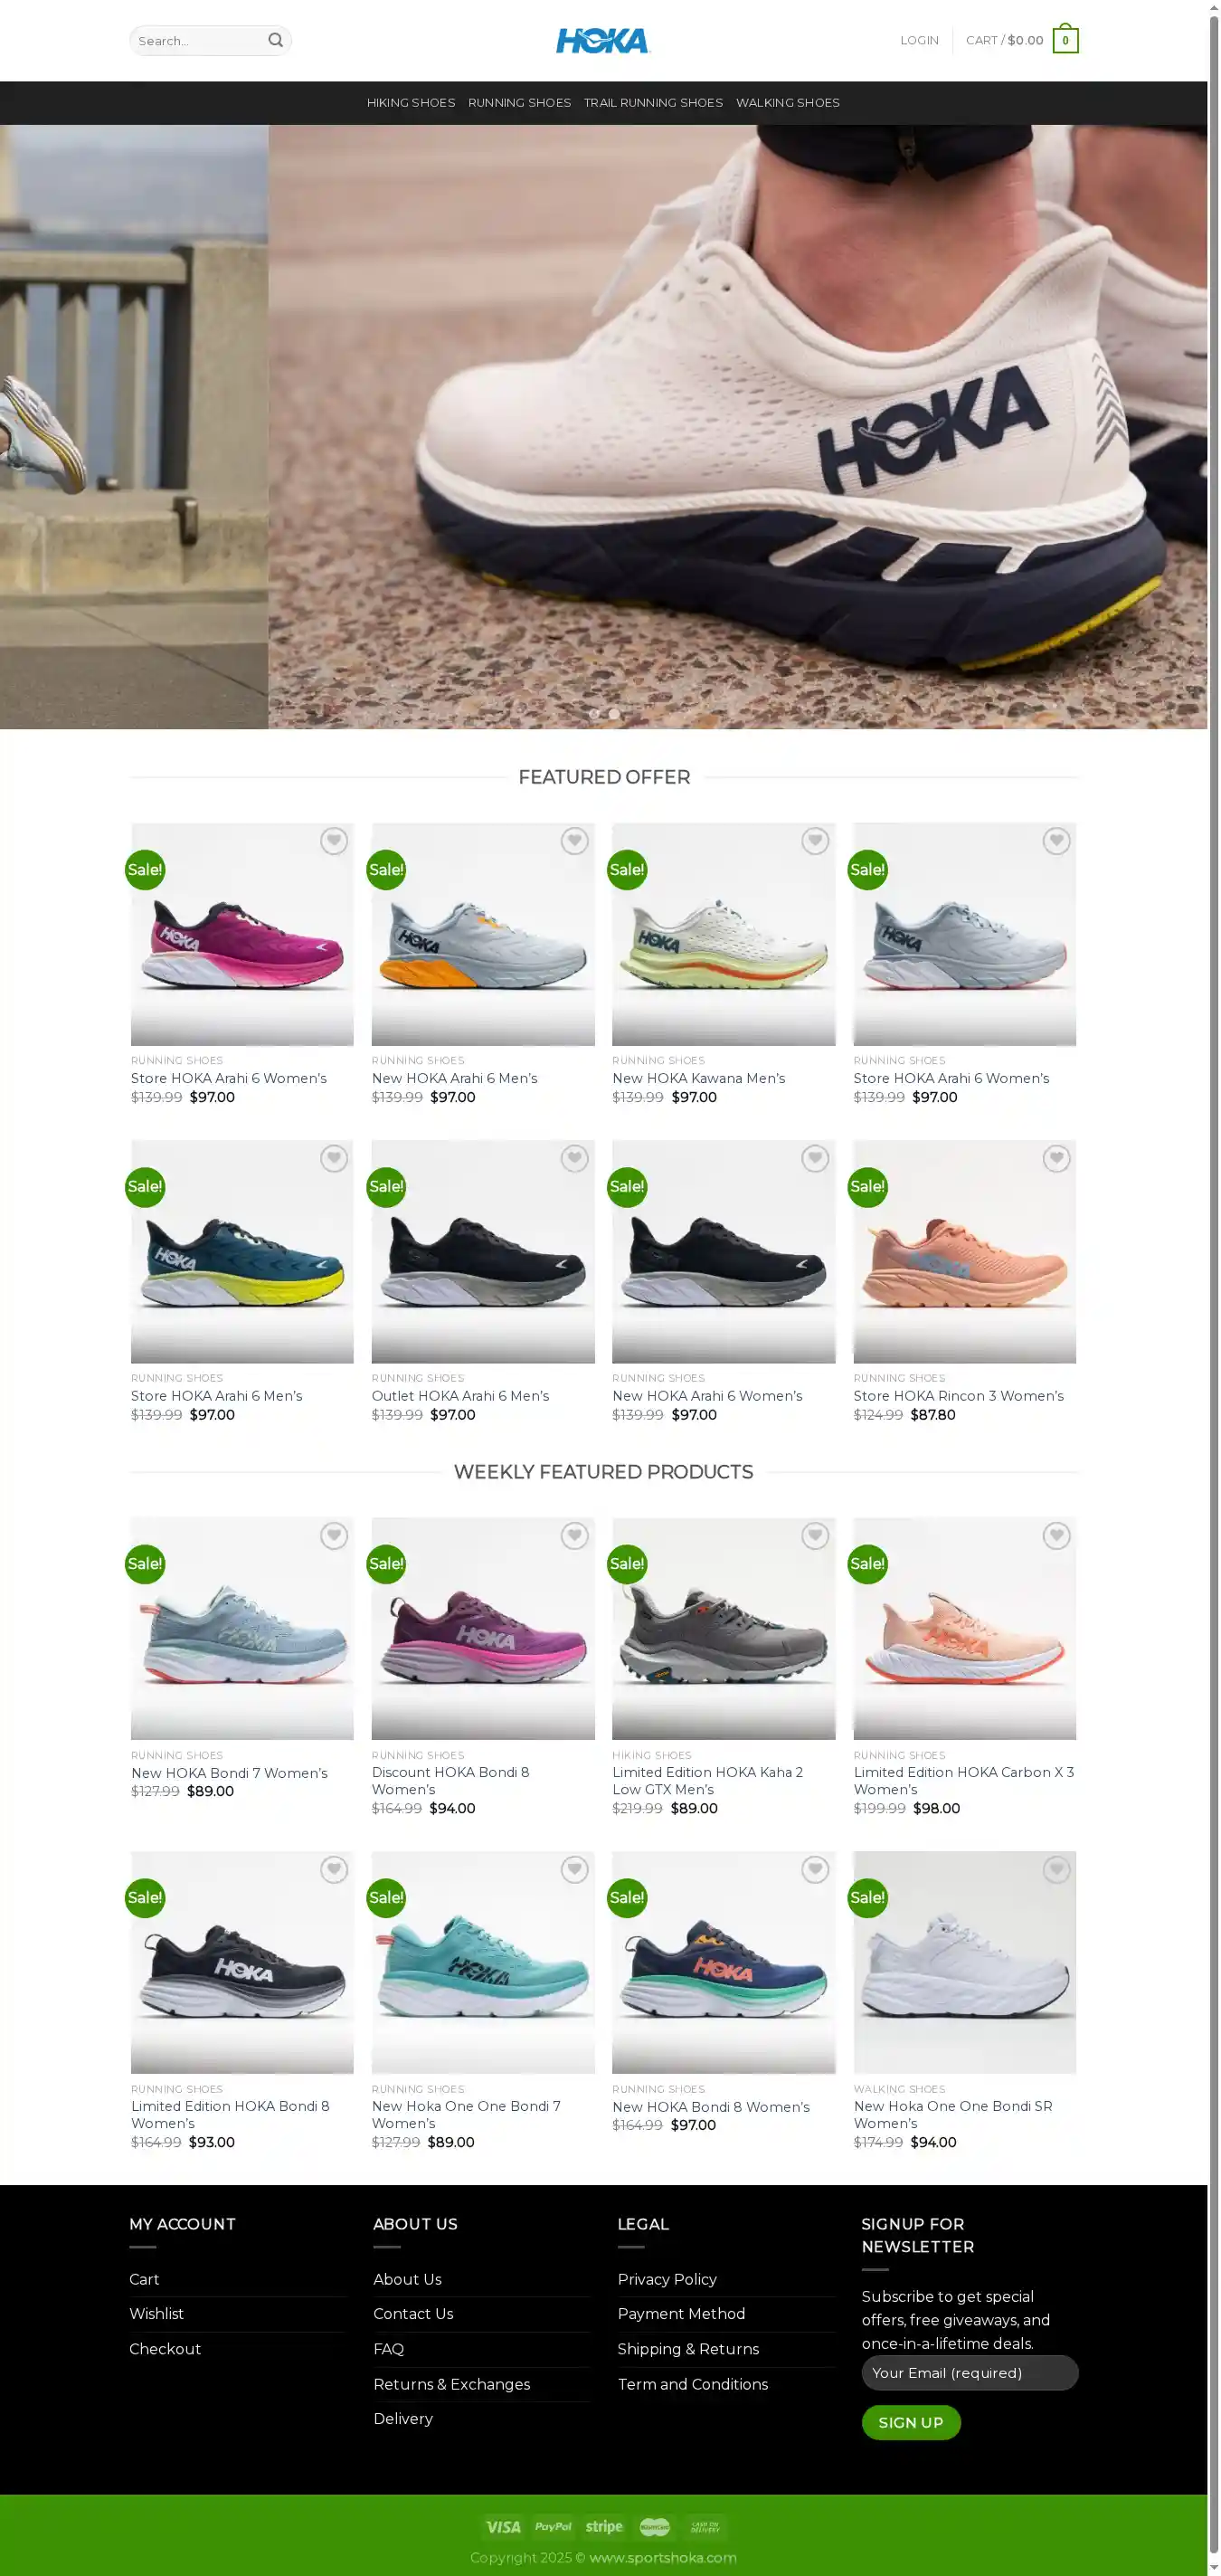Toggle wishlist heart on Store HOKA Rincon 3 Women's
Screen dimensions: 1221x2576
(x=1056, y=1158)
